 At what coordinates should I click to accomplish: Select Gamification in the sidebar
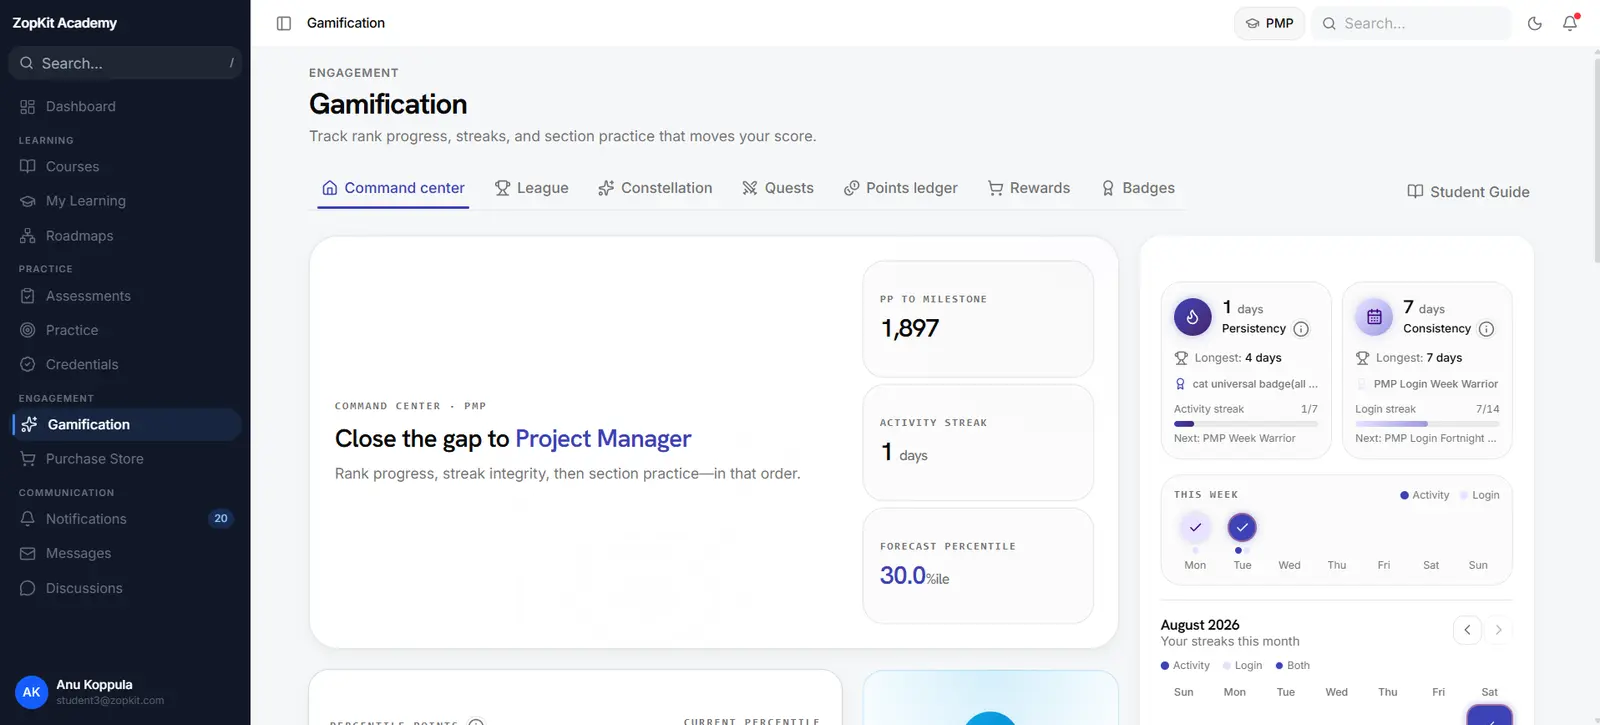coord(125,425)
